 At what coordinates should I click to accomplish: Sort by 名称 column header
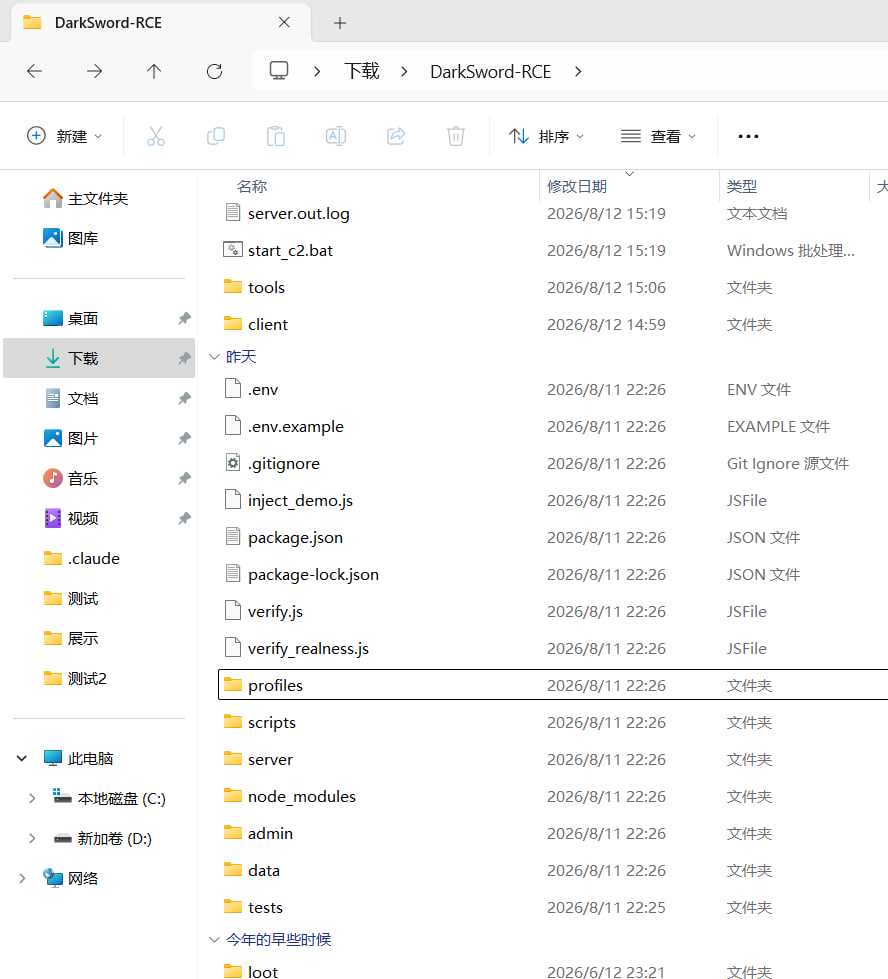click(252, 186)
